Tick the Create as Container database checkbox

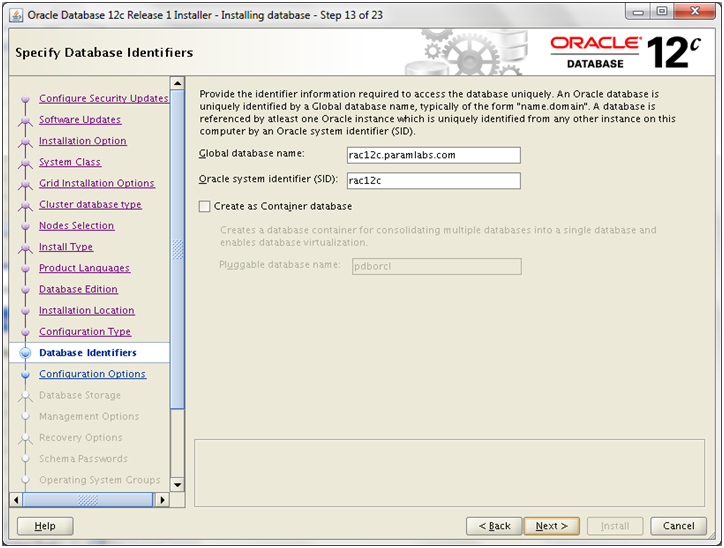(x=205, y=206)
